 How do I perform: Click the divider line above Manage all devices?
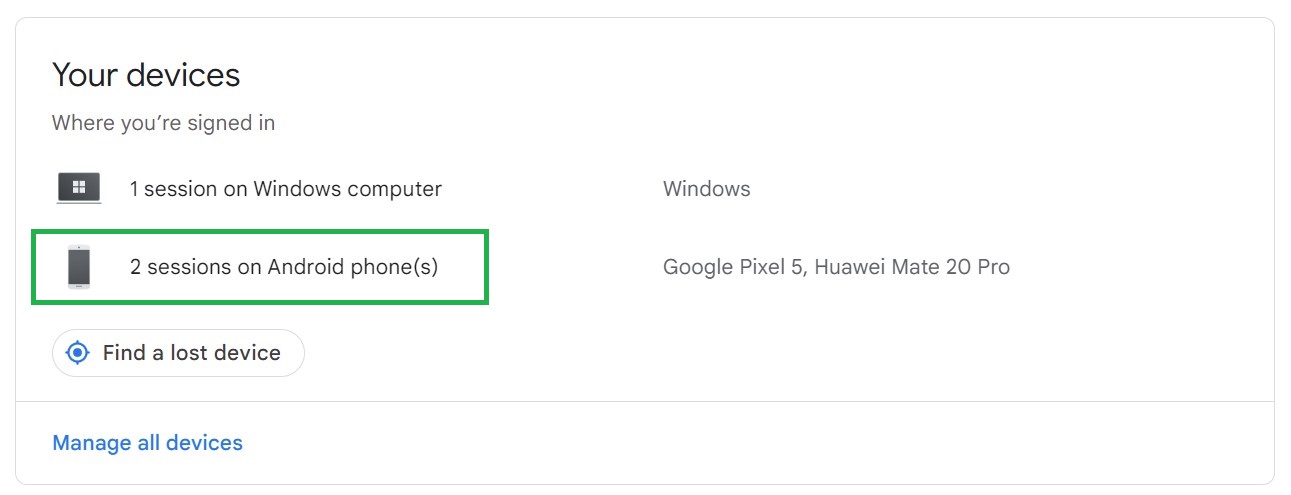(645, 401)
